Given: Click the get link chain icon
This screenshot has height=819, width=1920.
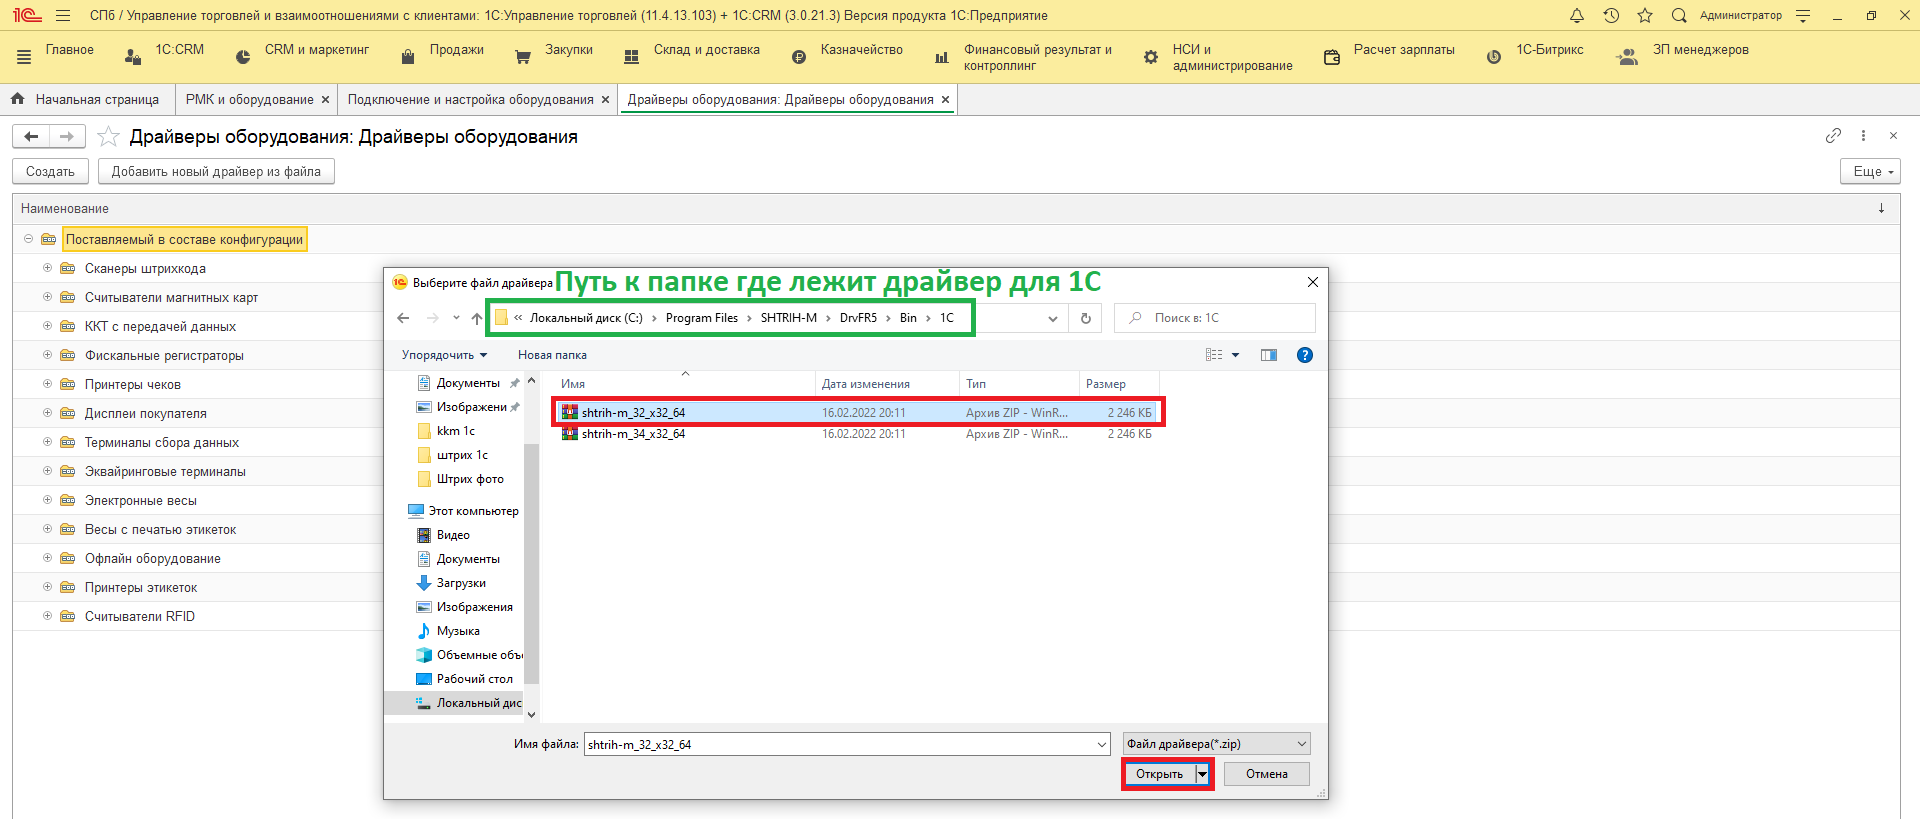Looking at the screenshot, I should point(1833,136).
